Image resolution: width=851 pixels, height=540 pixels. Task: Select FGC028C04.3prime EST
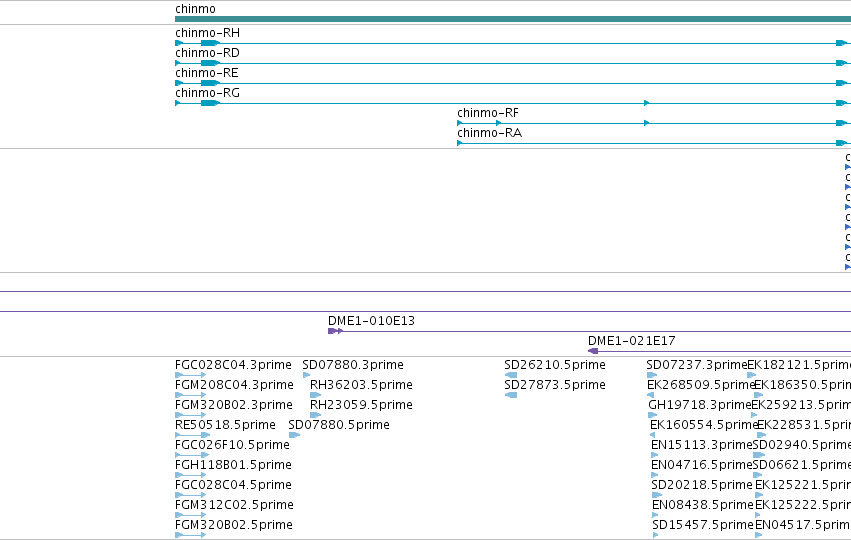pyautogui.click(x=233, y=365)
